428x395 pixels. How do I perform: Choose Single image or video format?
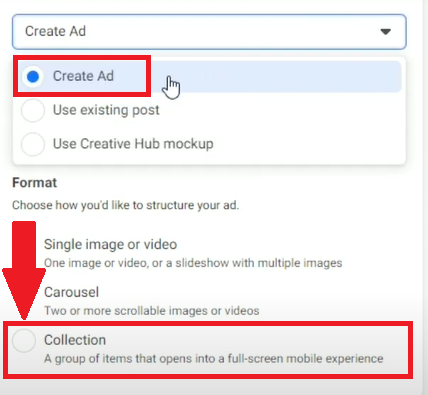[x=110, y=244]
